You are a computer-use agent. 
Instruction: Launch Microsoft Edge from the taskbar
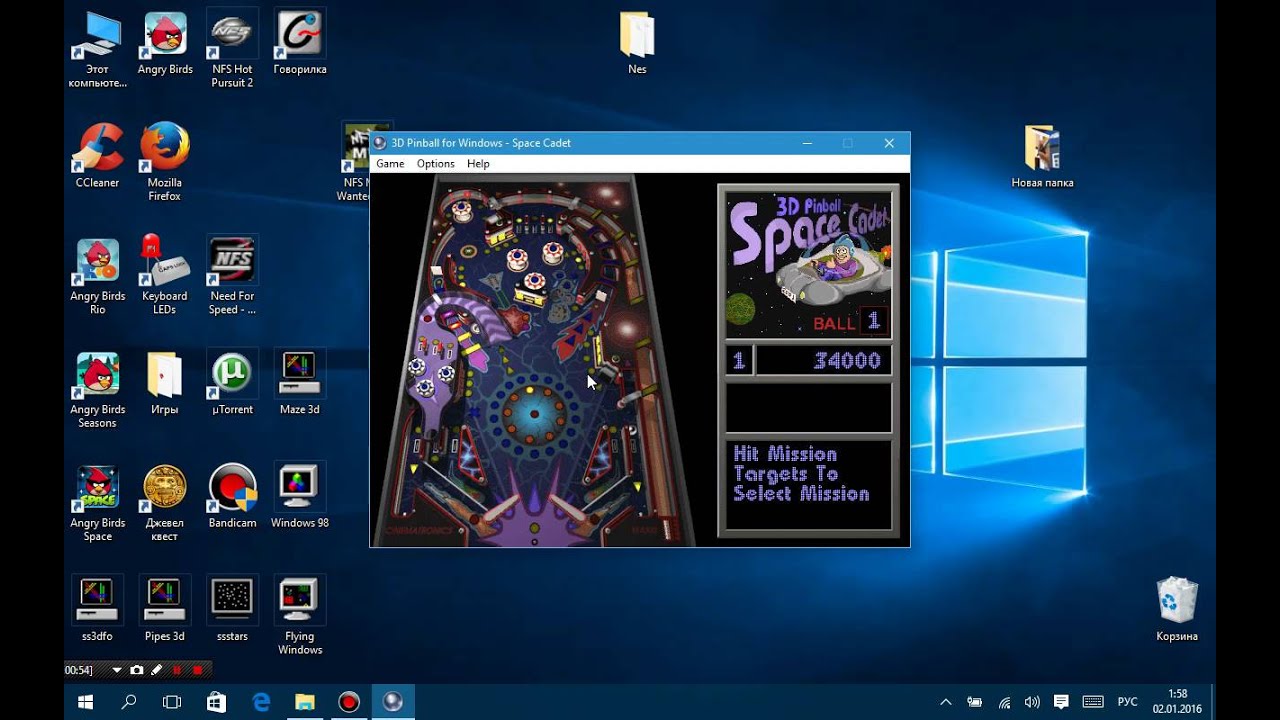(x=261, y=702)
